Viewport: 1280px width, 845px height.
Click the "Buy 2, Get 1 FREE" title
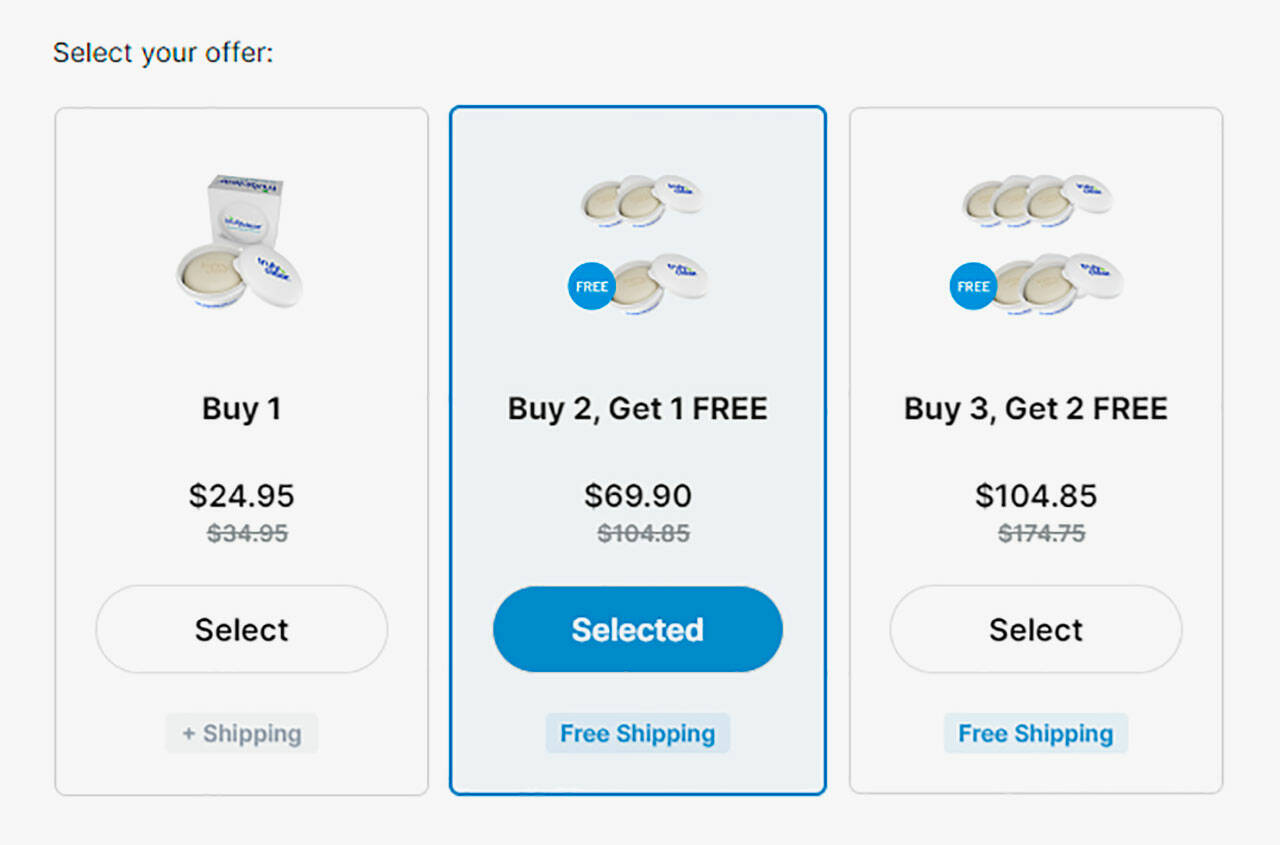(638, 409)
